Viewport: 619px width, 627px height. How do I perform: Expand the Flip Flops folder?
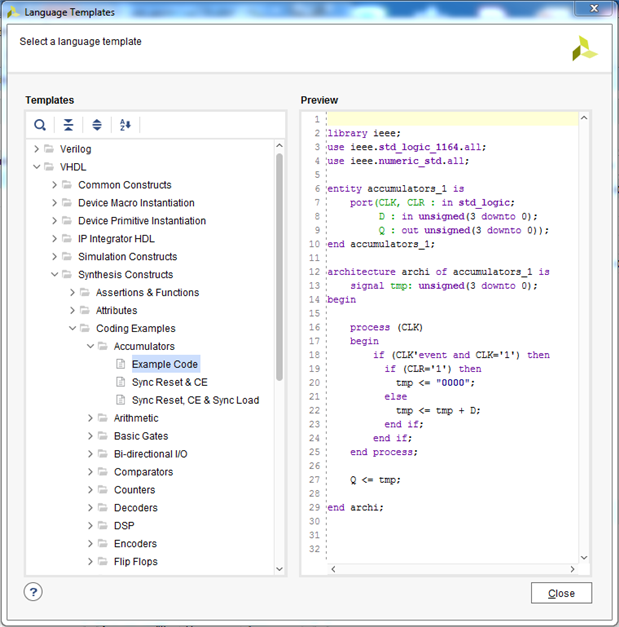point(90,562)
